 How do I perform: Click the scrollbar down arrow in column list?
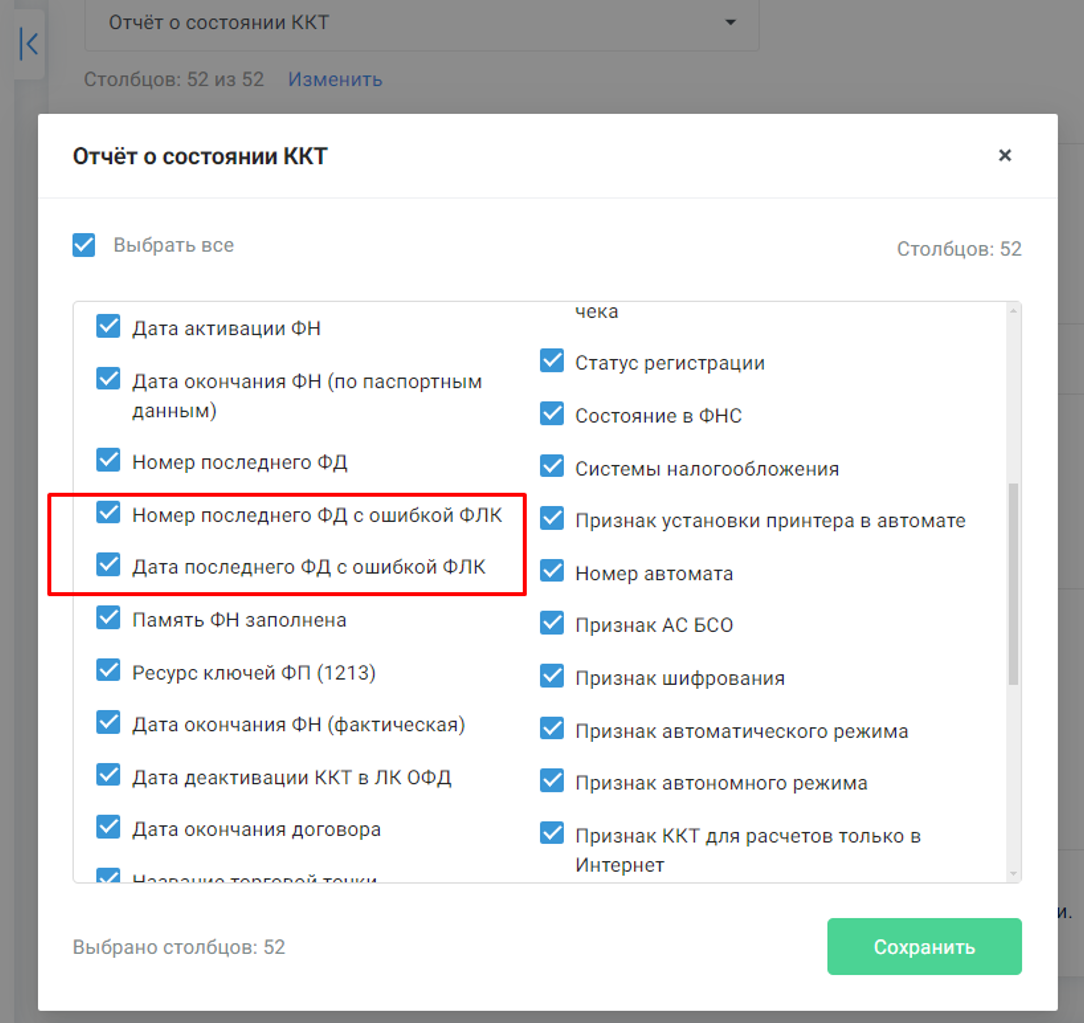(x=1013, y=874)
